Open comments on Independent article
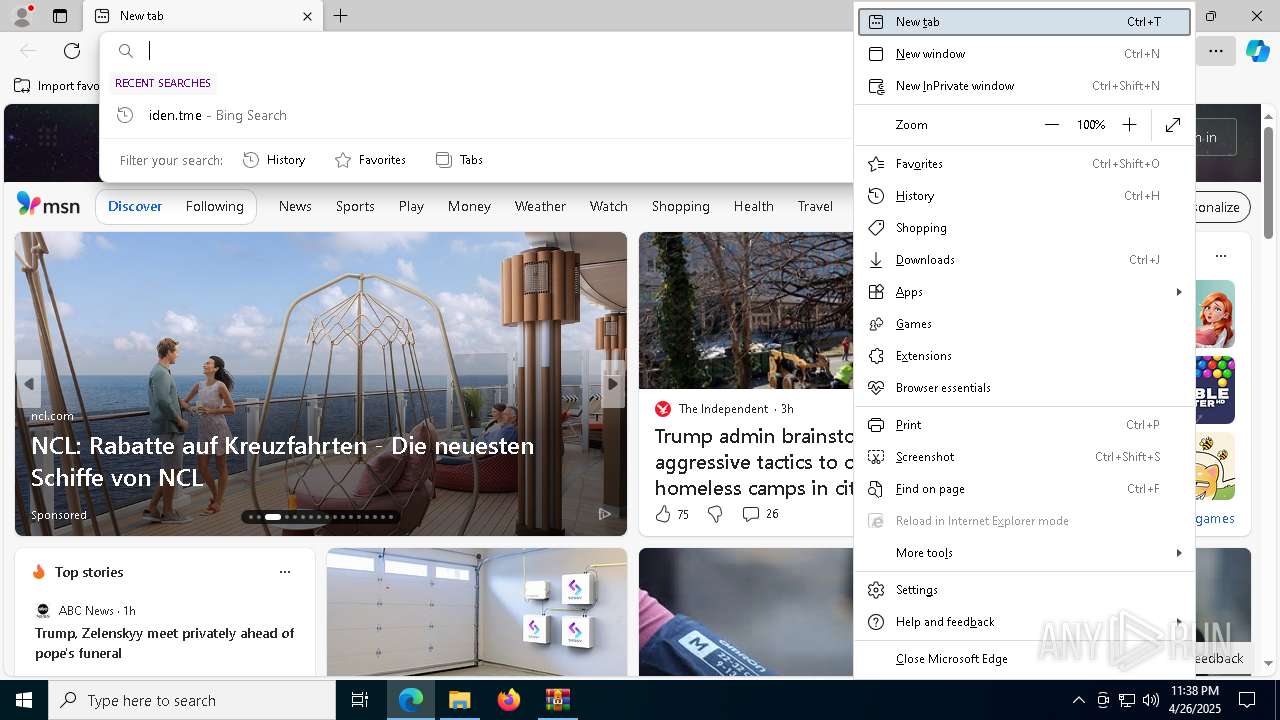The image size is (1280, 720). [x=760, y=514]
